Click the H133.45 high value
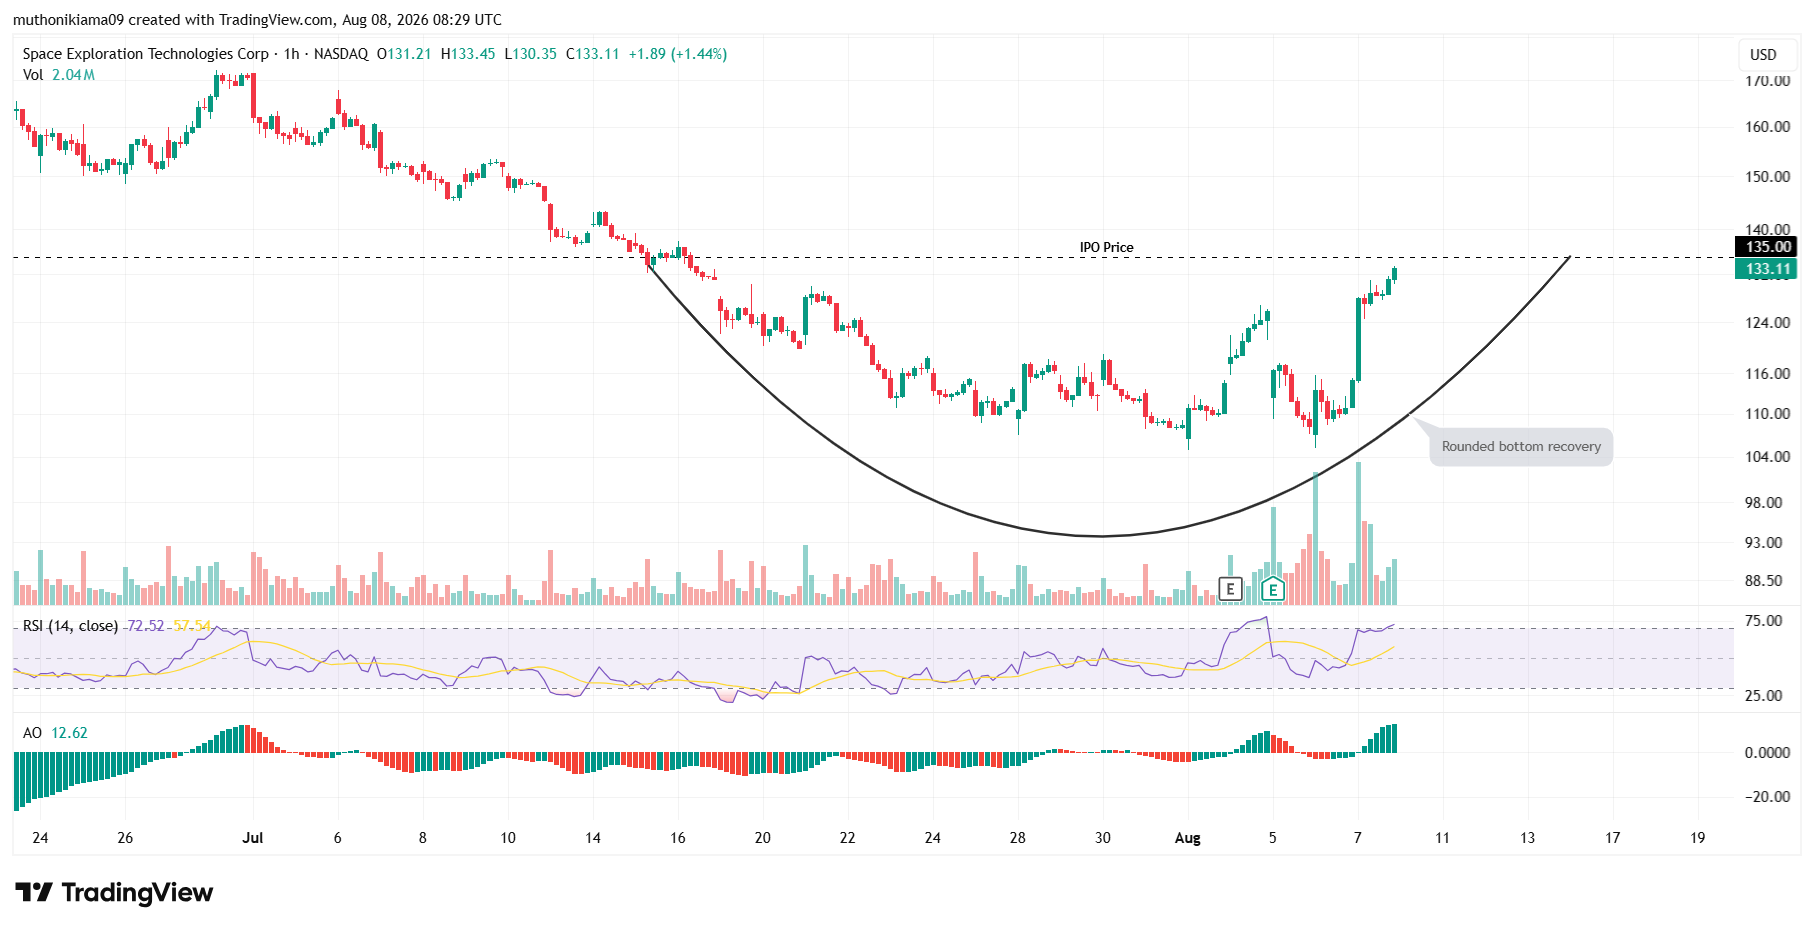This screenshot has height=930, width=1814. [468, 54]
